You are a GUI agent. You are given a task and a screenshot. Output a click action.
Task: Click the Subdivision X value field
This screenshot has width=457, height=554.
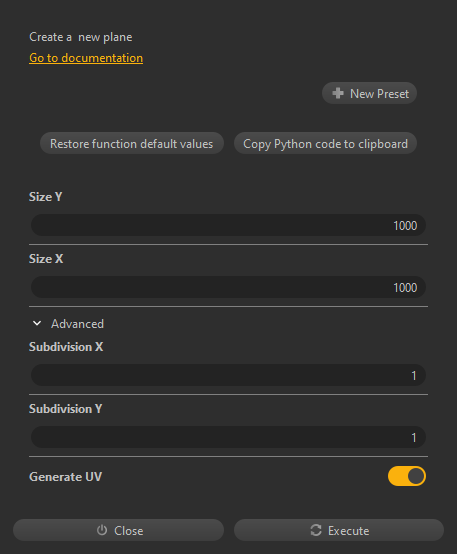point(228,375)
